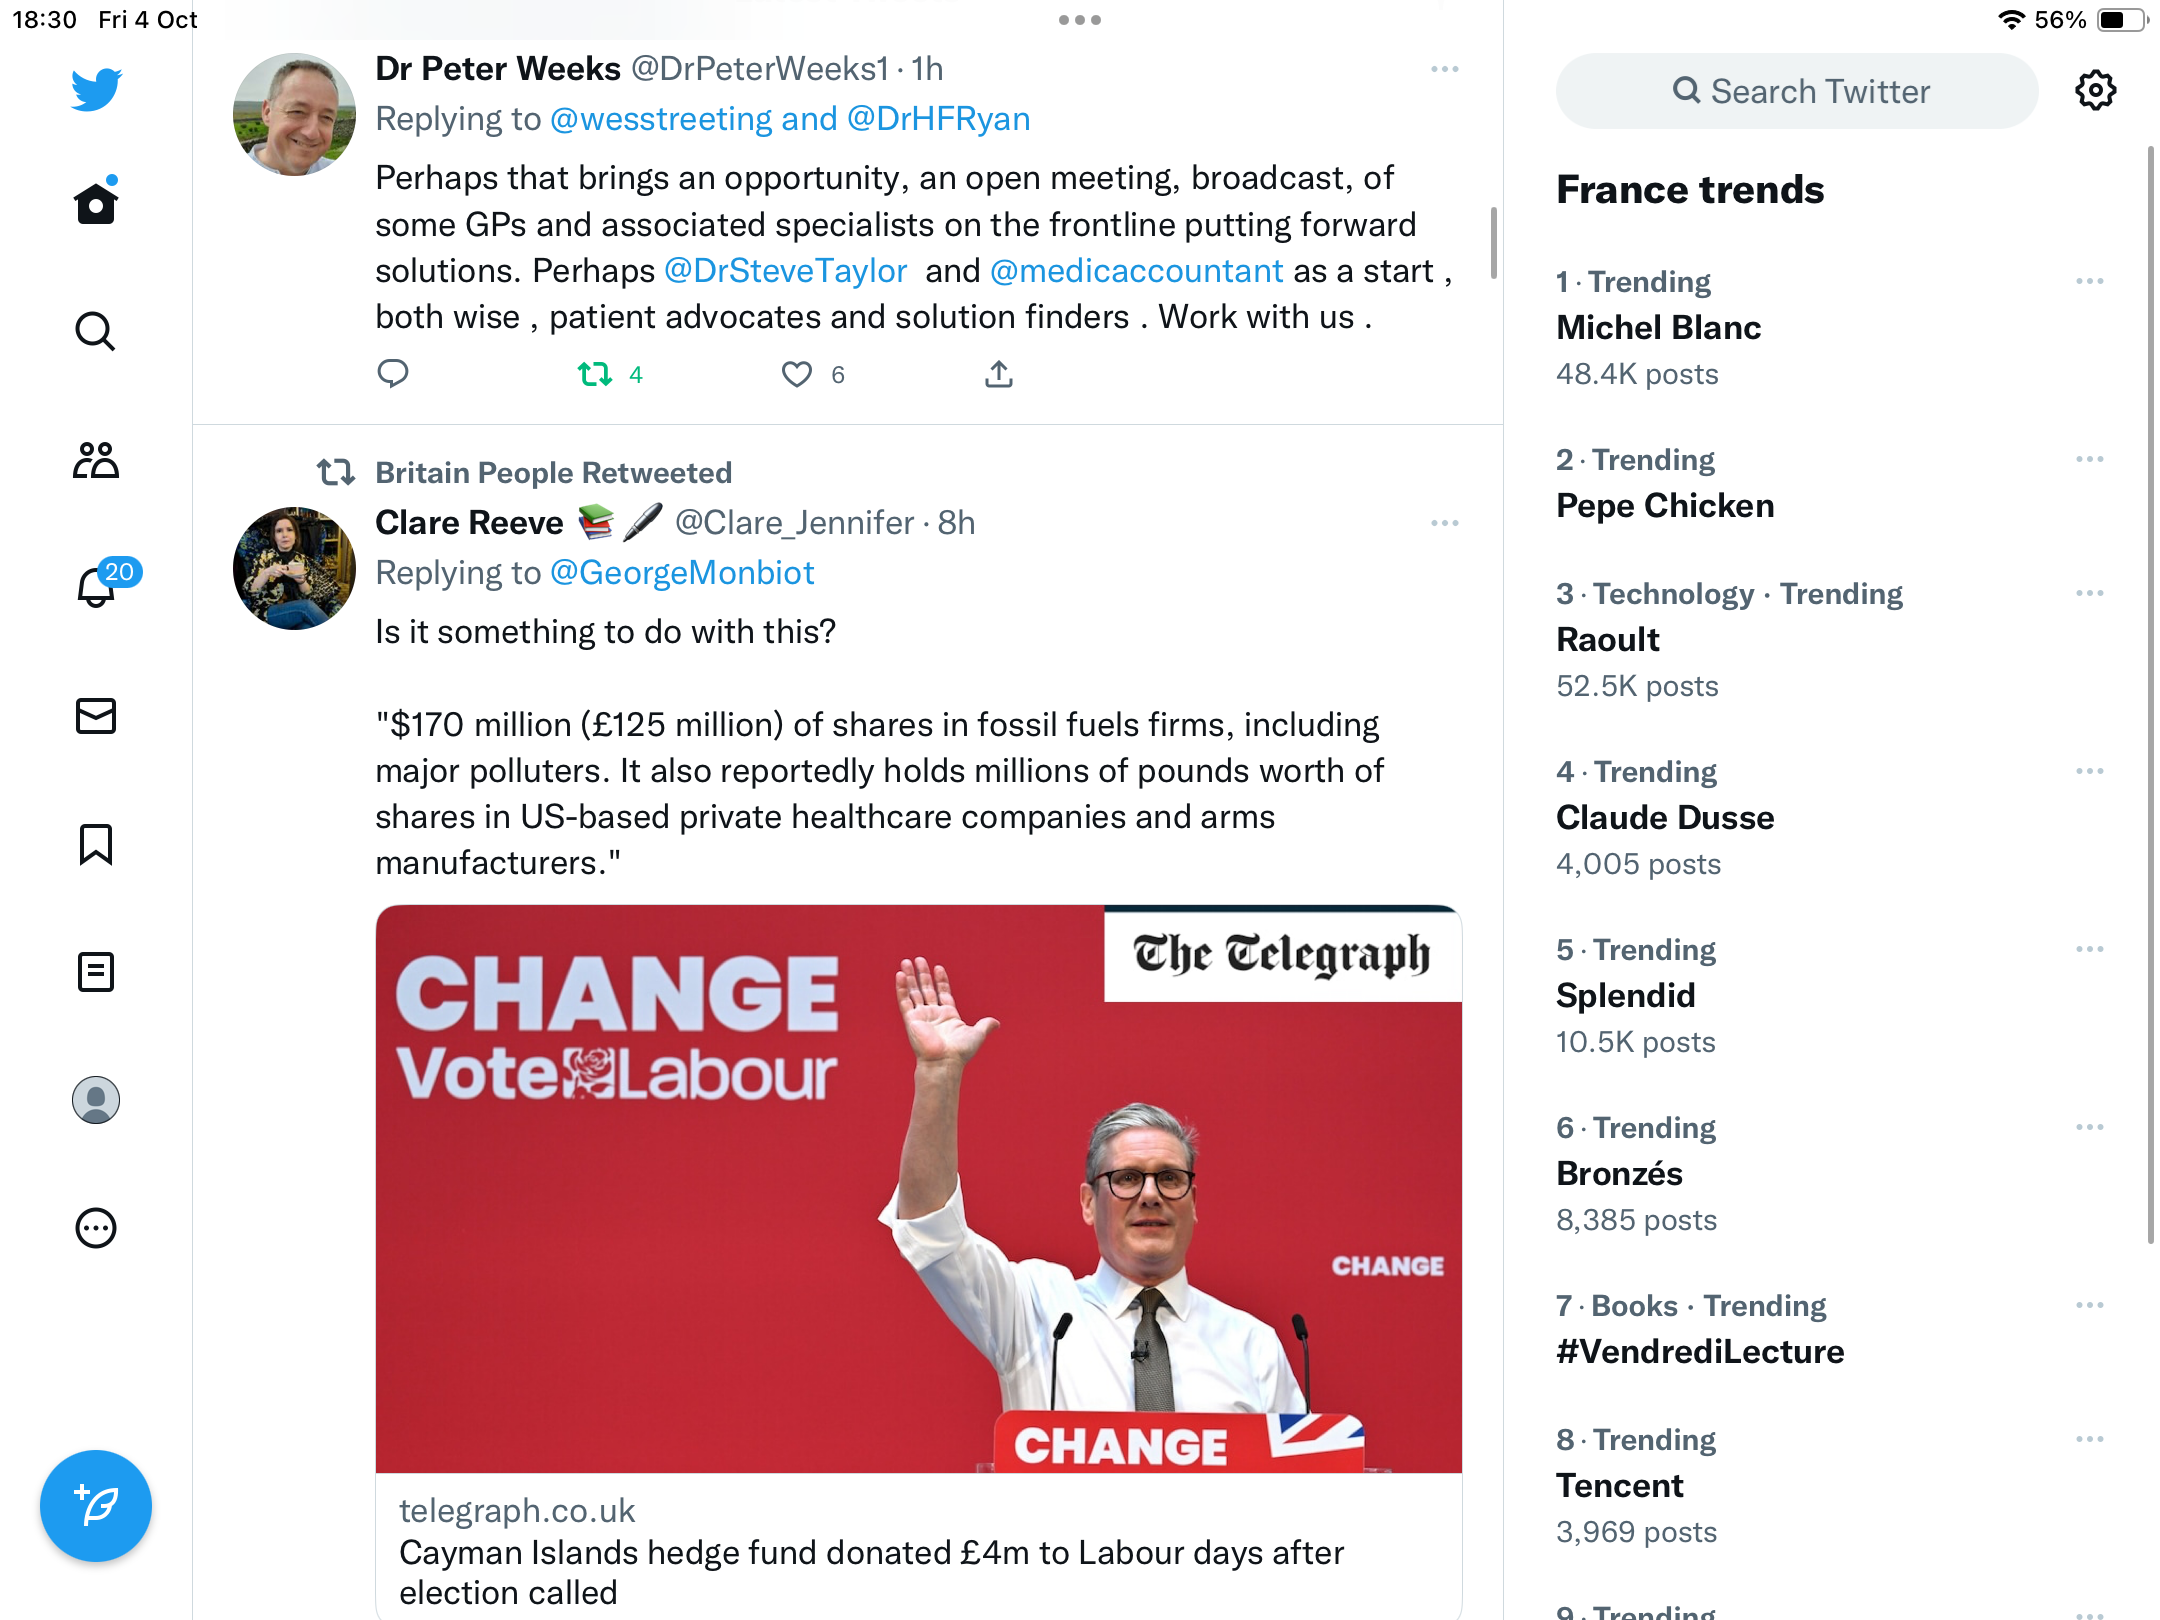Open @GeorgeMonbiot profile link
The height and width of the screenshot is (1620, 2160).
pos(682,573)
